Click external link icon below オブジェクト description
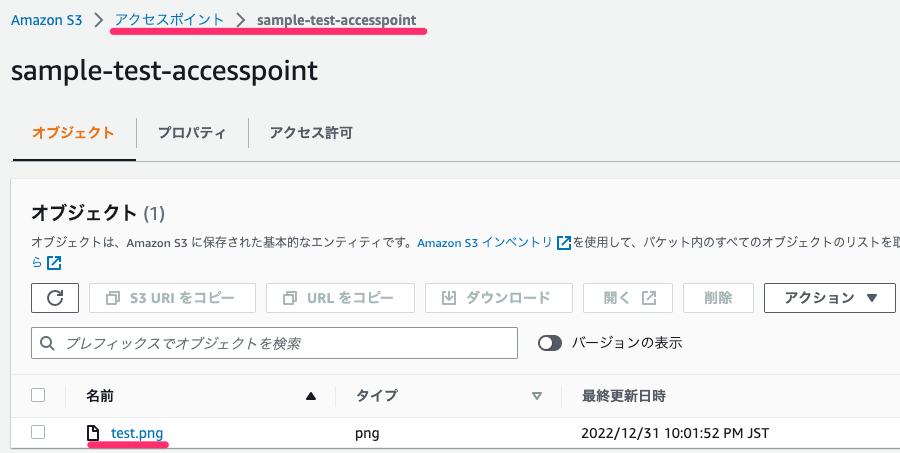The width and height of the screenshot is (900, 453). [54, 263]
